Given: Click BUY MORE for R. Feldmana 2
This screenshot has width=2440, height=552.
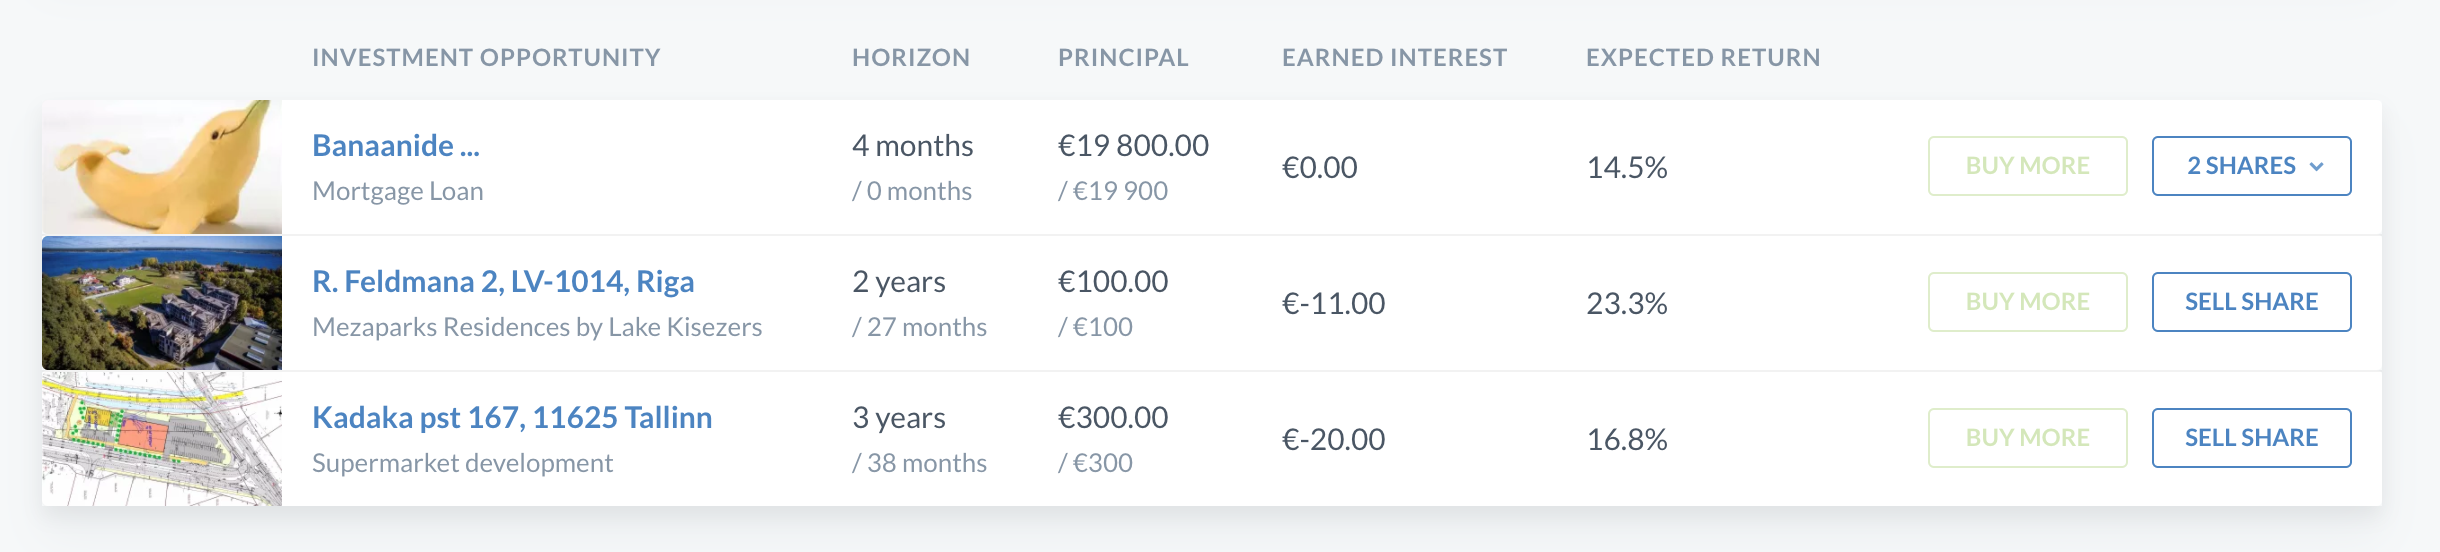Looking at the screenshot, I should click(2027, 302).
